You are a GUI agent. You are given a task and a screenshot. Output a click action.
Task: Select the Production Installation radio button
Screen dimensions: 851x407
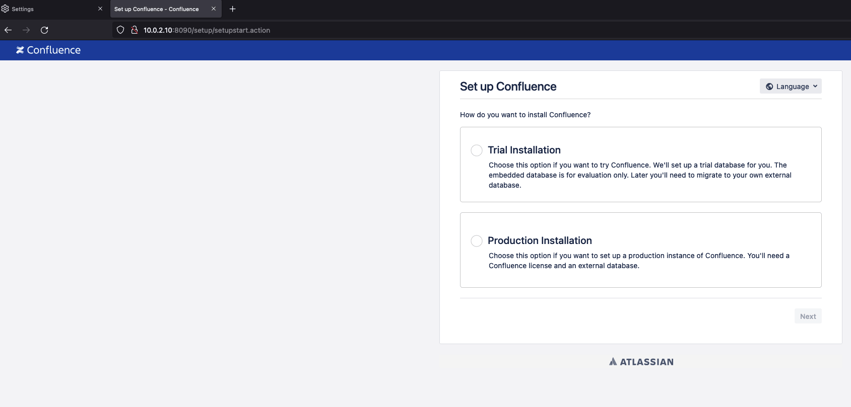click(477, 241)
